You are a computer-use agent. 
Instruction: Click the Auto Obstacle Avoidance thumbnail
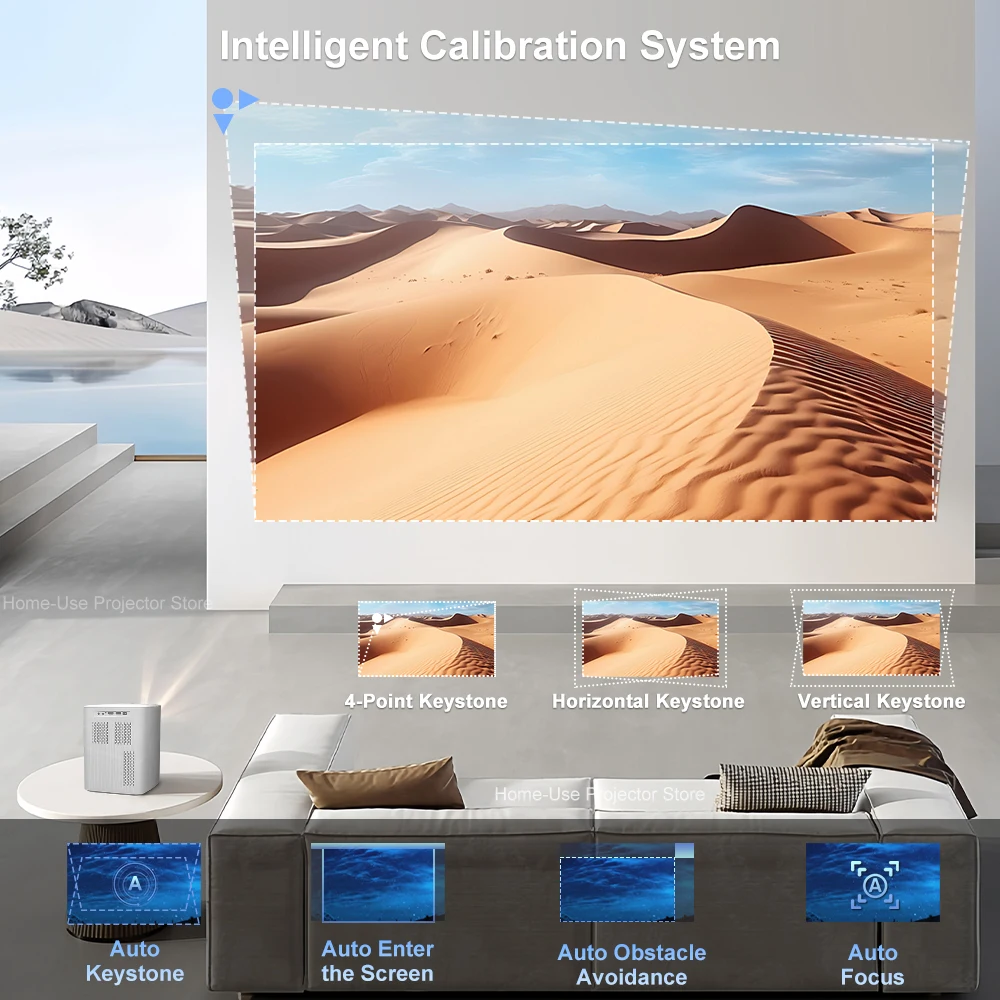coord(626,883)
